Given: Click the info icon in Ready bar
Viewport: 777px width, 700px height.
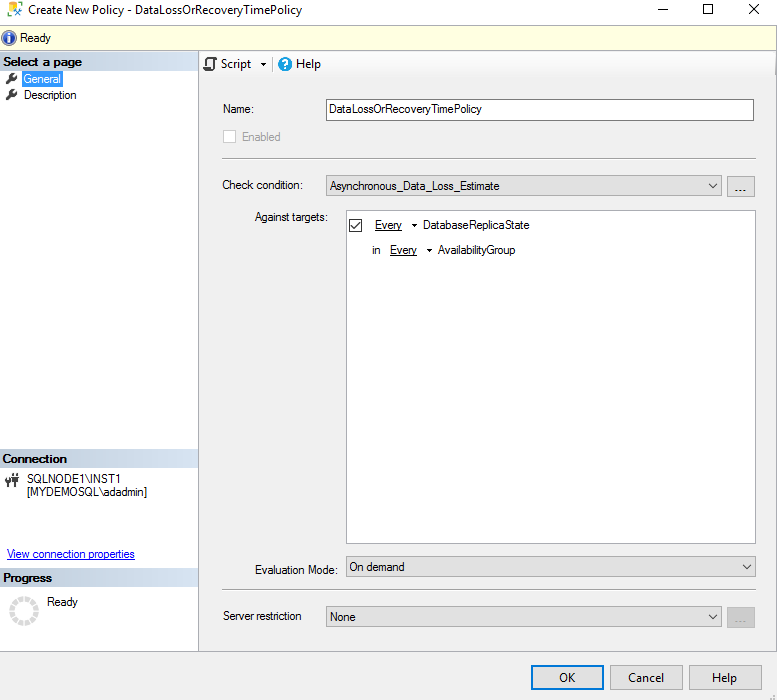Looking at the screenshot, I should 9,38.
